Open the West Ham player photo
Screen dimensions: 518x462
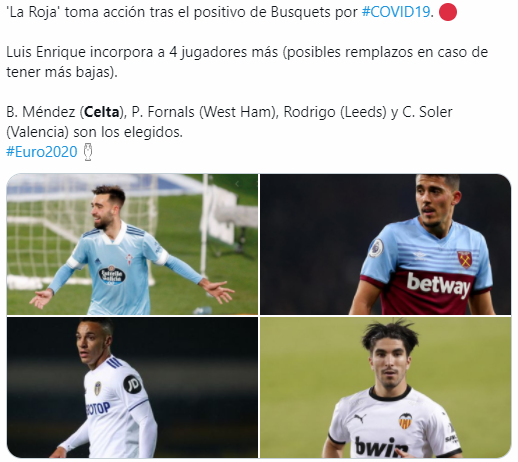pyautogui.click(x=385, y=244)
